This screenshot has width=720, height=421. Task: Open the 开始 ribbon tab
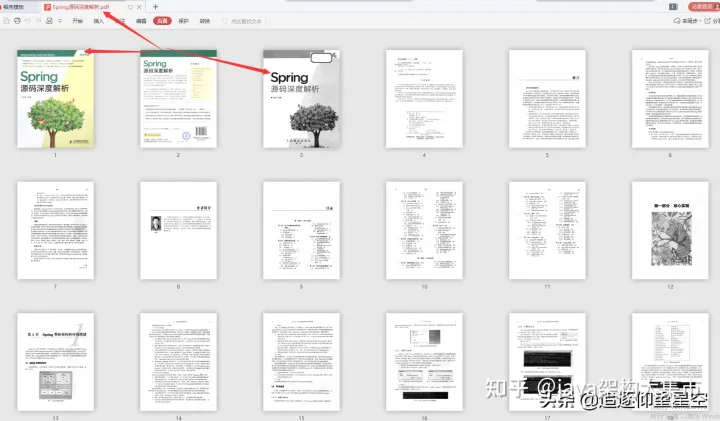click(78, 21)
